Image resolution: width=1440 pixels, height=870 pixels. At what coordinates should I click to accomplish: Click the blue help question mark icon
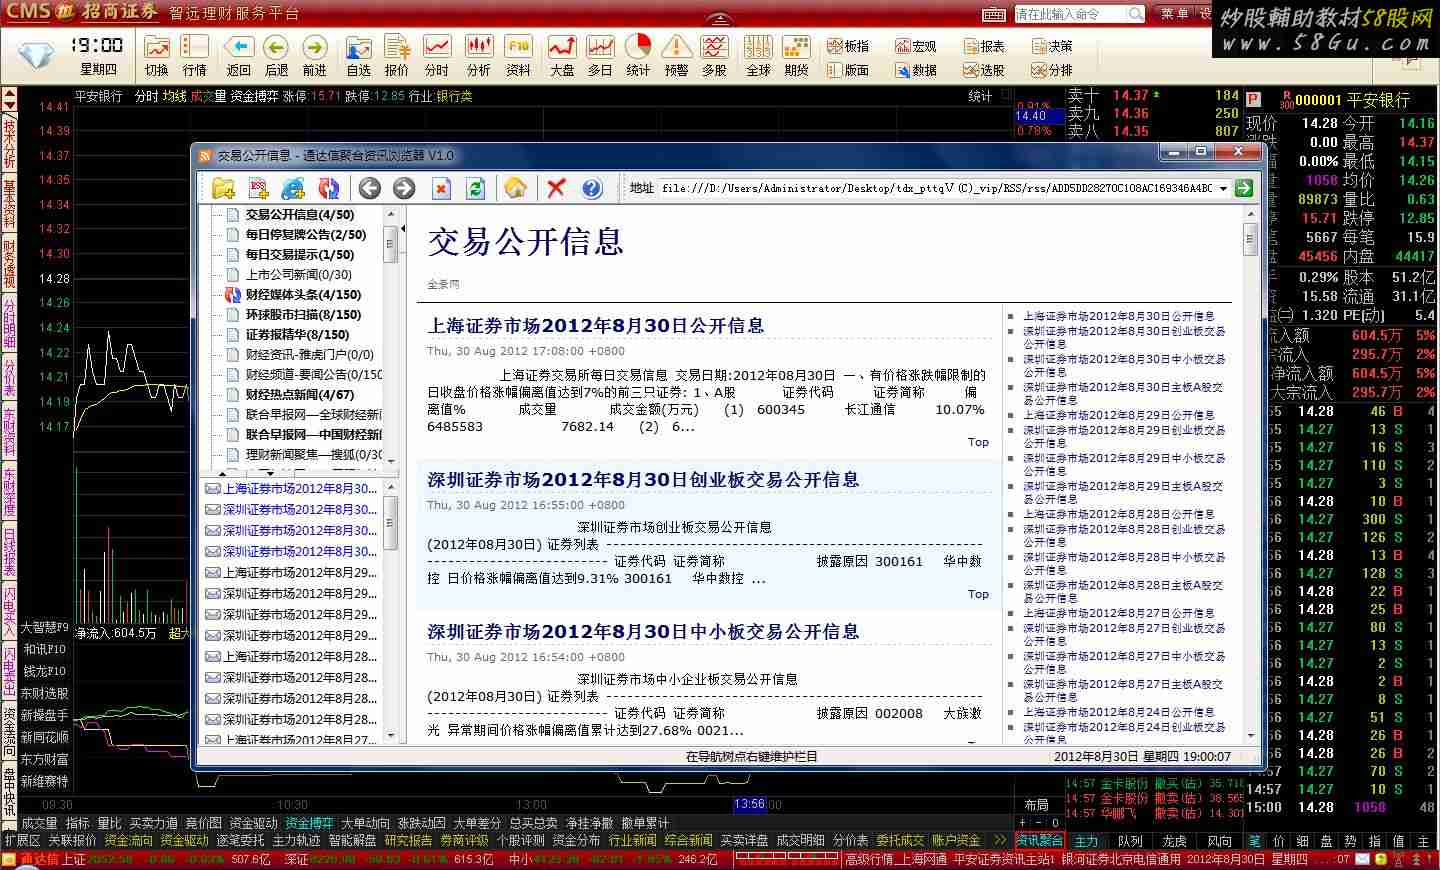[x=592, y=188]
